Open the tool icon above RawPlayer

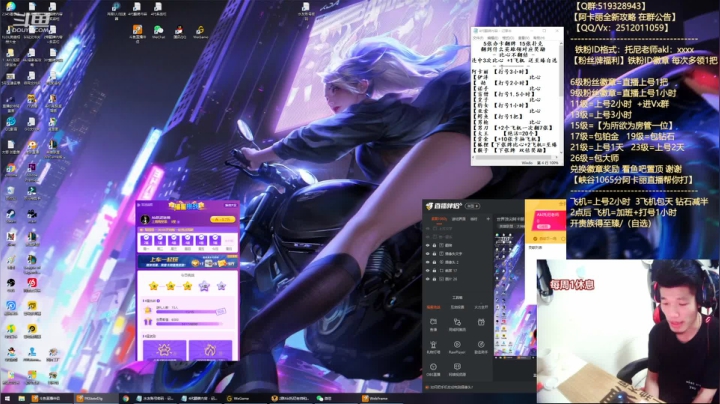pos(457,325)
